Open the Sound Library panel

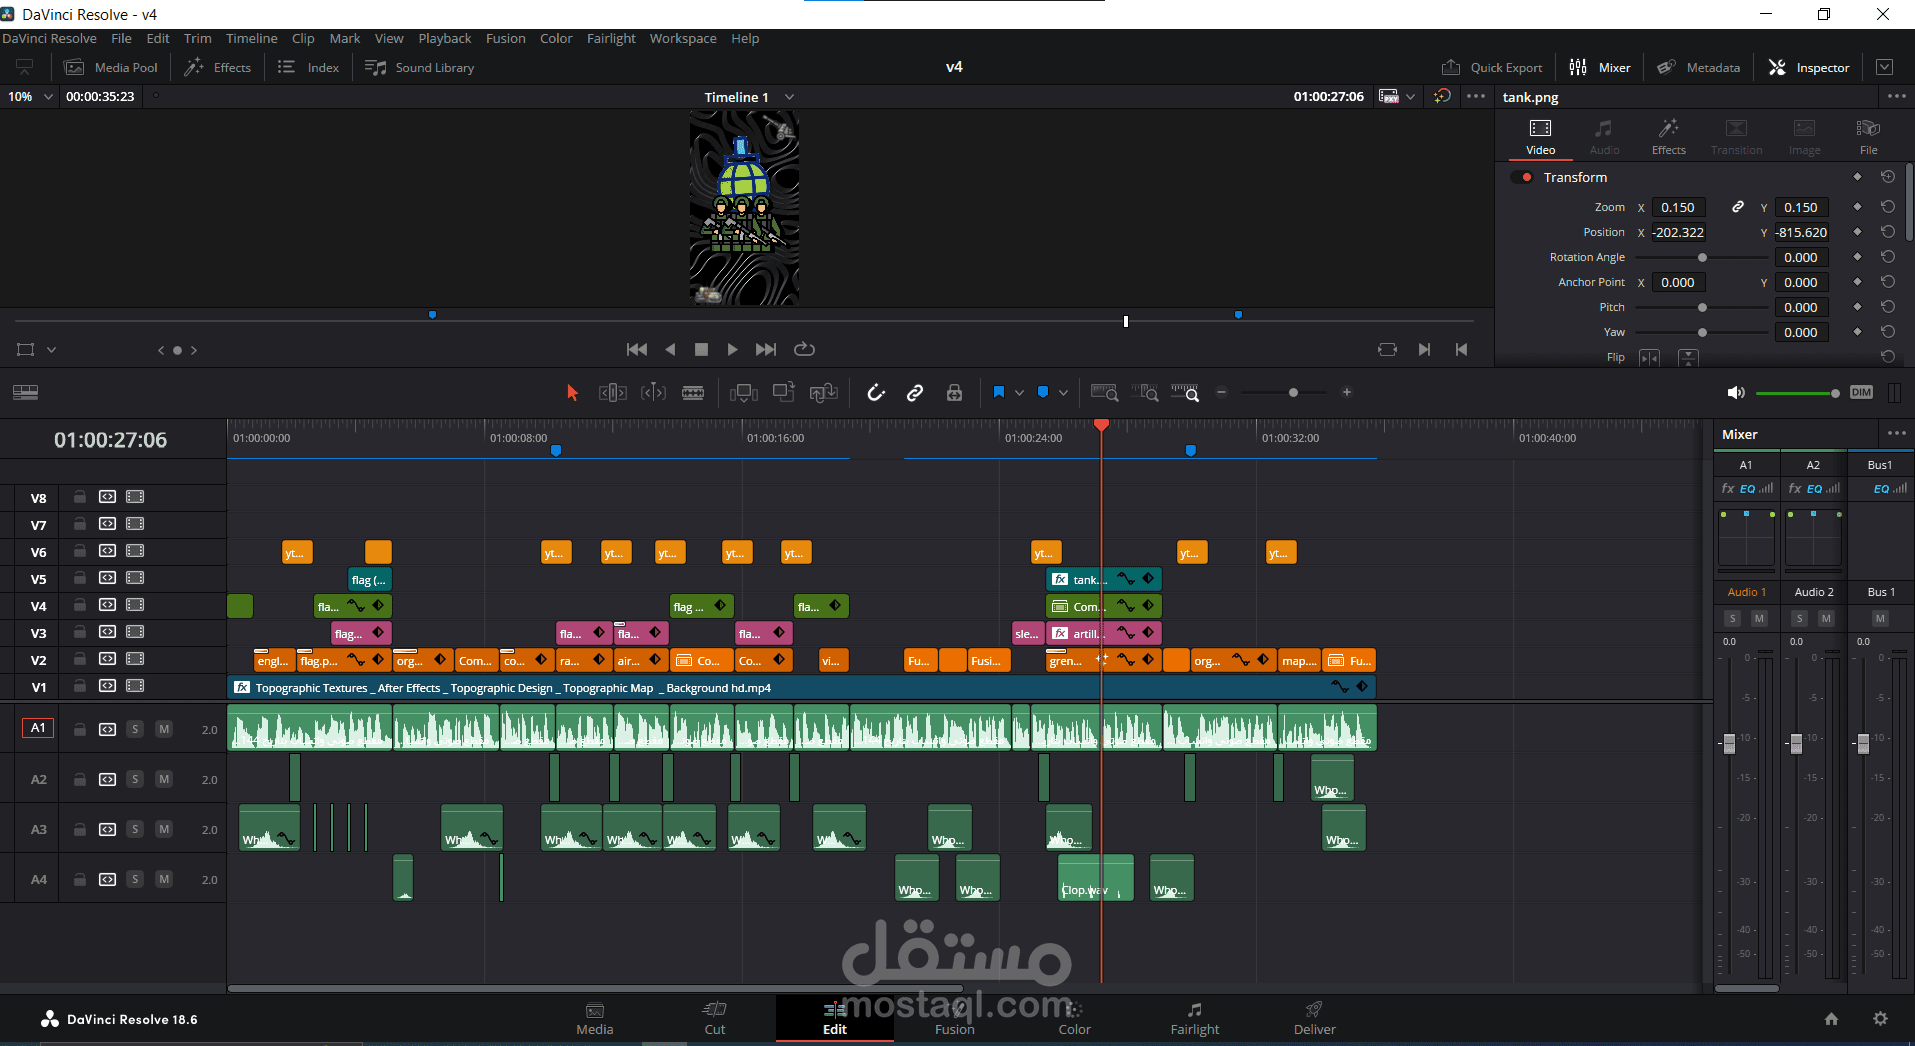(x=420, y=67)
